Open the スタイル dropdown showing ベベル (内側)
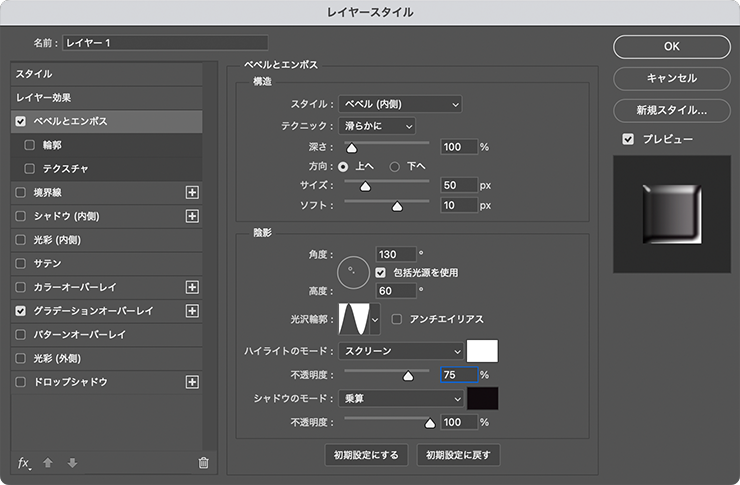This screenshot has width=740, height=485. point(400,104)
